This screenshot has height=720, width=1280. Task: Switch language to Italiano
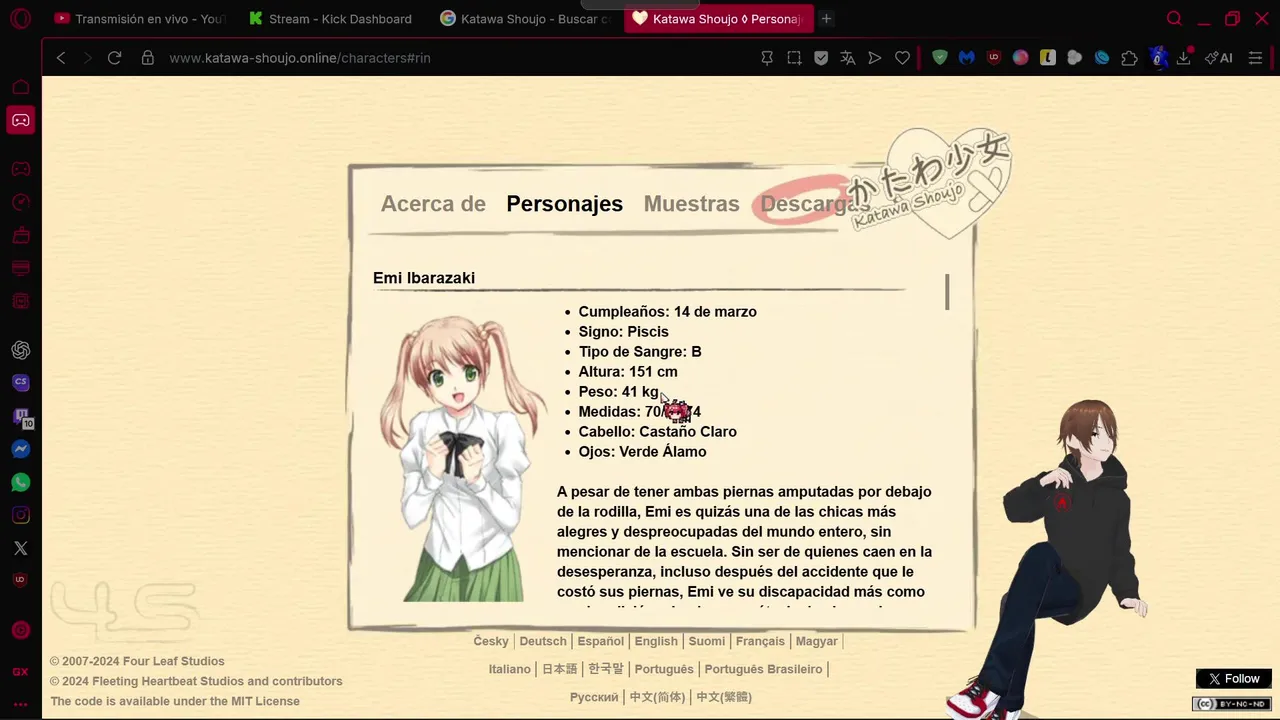[x=510, y=669]
